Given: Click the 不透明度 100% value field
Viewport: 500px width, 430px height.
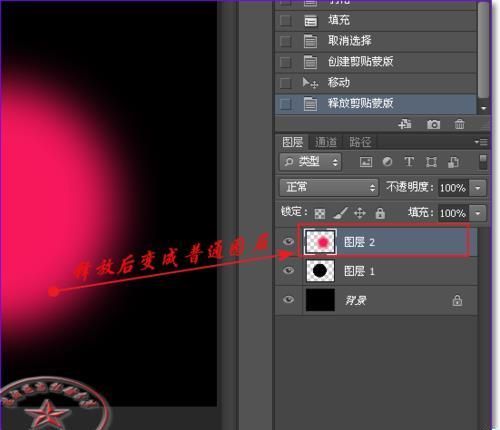Looking at the screenshot, I should (453, 188).
